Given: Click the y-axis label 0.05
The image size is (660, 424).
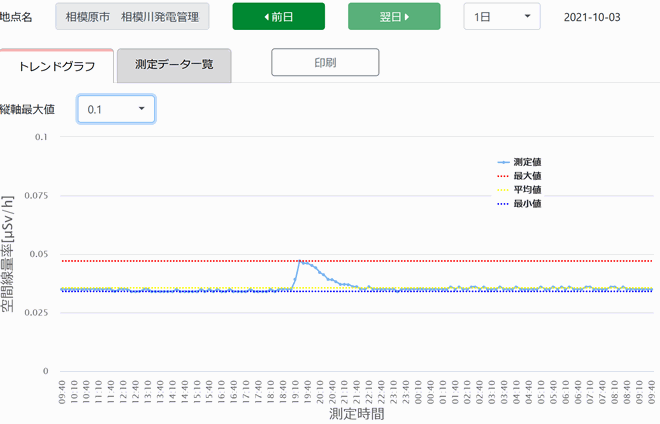Looking at the screenshot, I should (39, 254).
